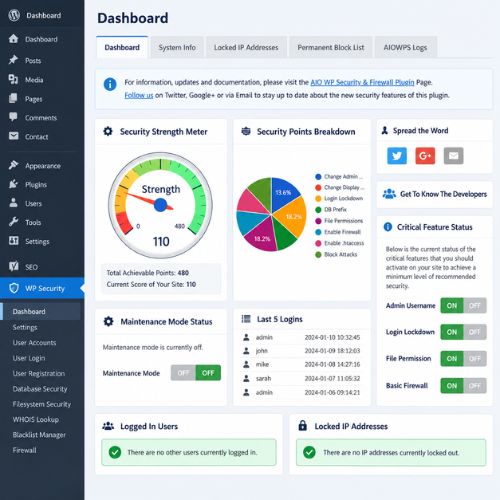
Task: Open Database Security submenu item
Action: click(40, 389)
